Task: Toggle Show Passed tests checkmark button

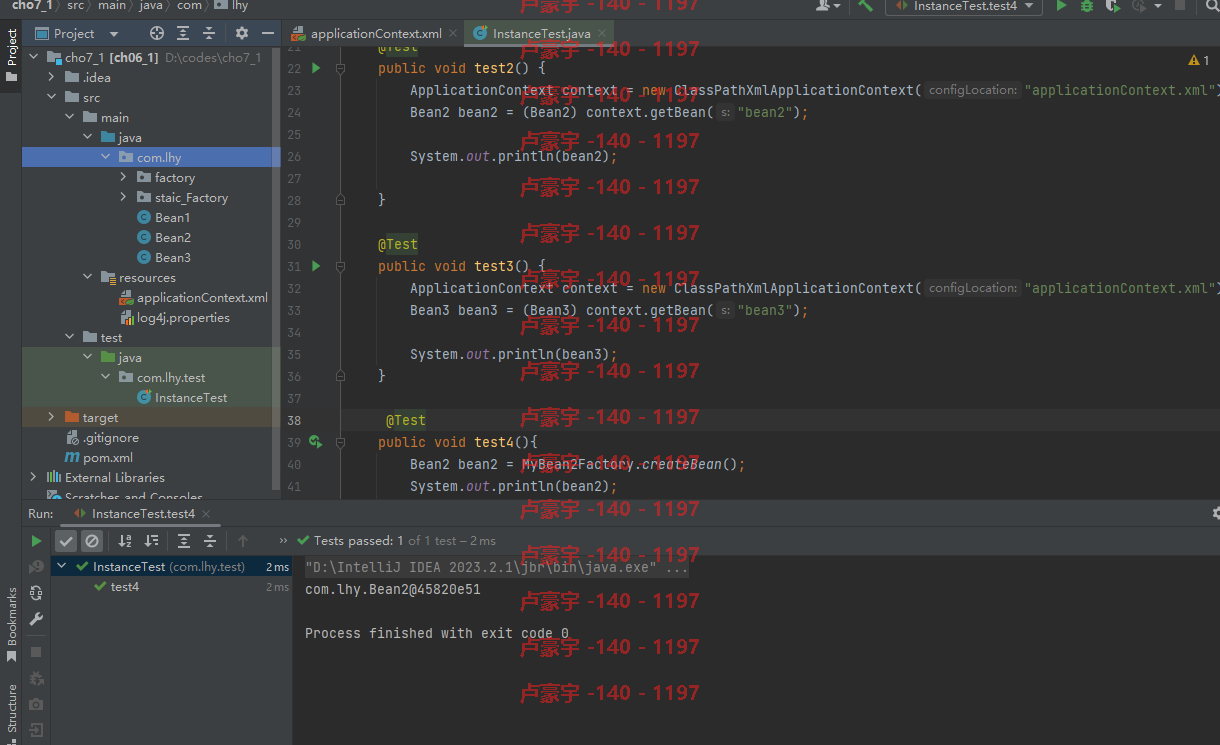Action: [x=66, y=541]
